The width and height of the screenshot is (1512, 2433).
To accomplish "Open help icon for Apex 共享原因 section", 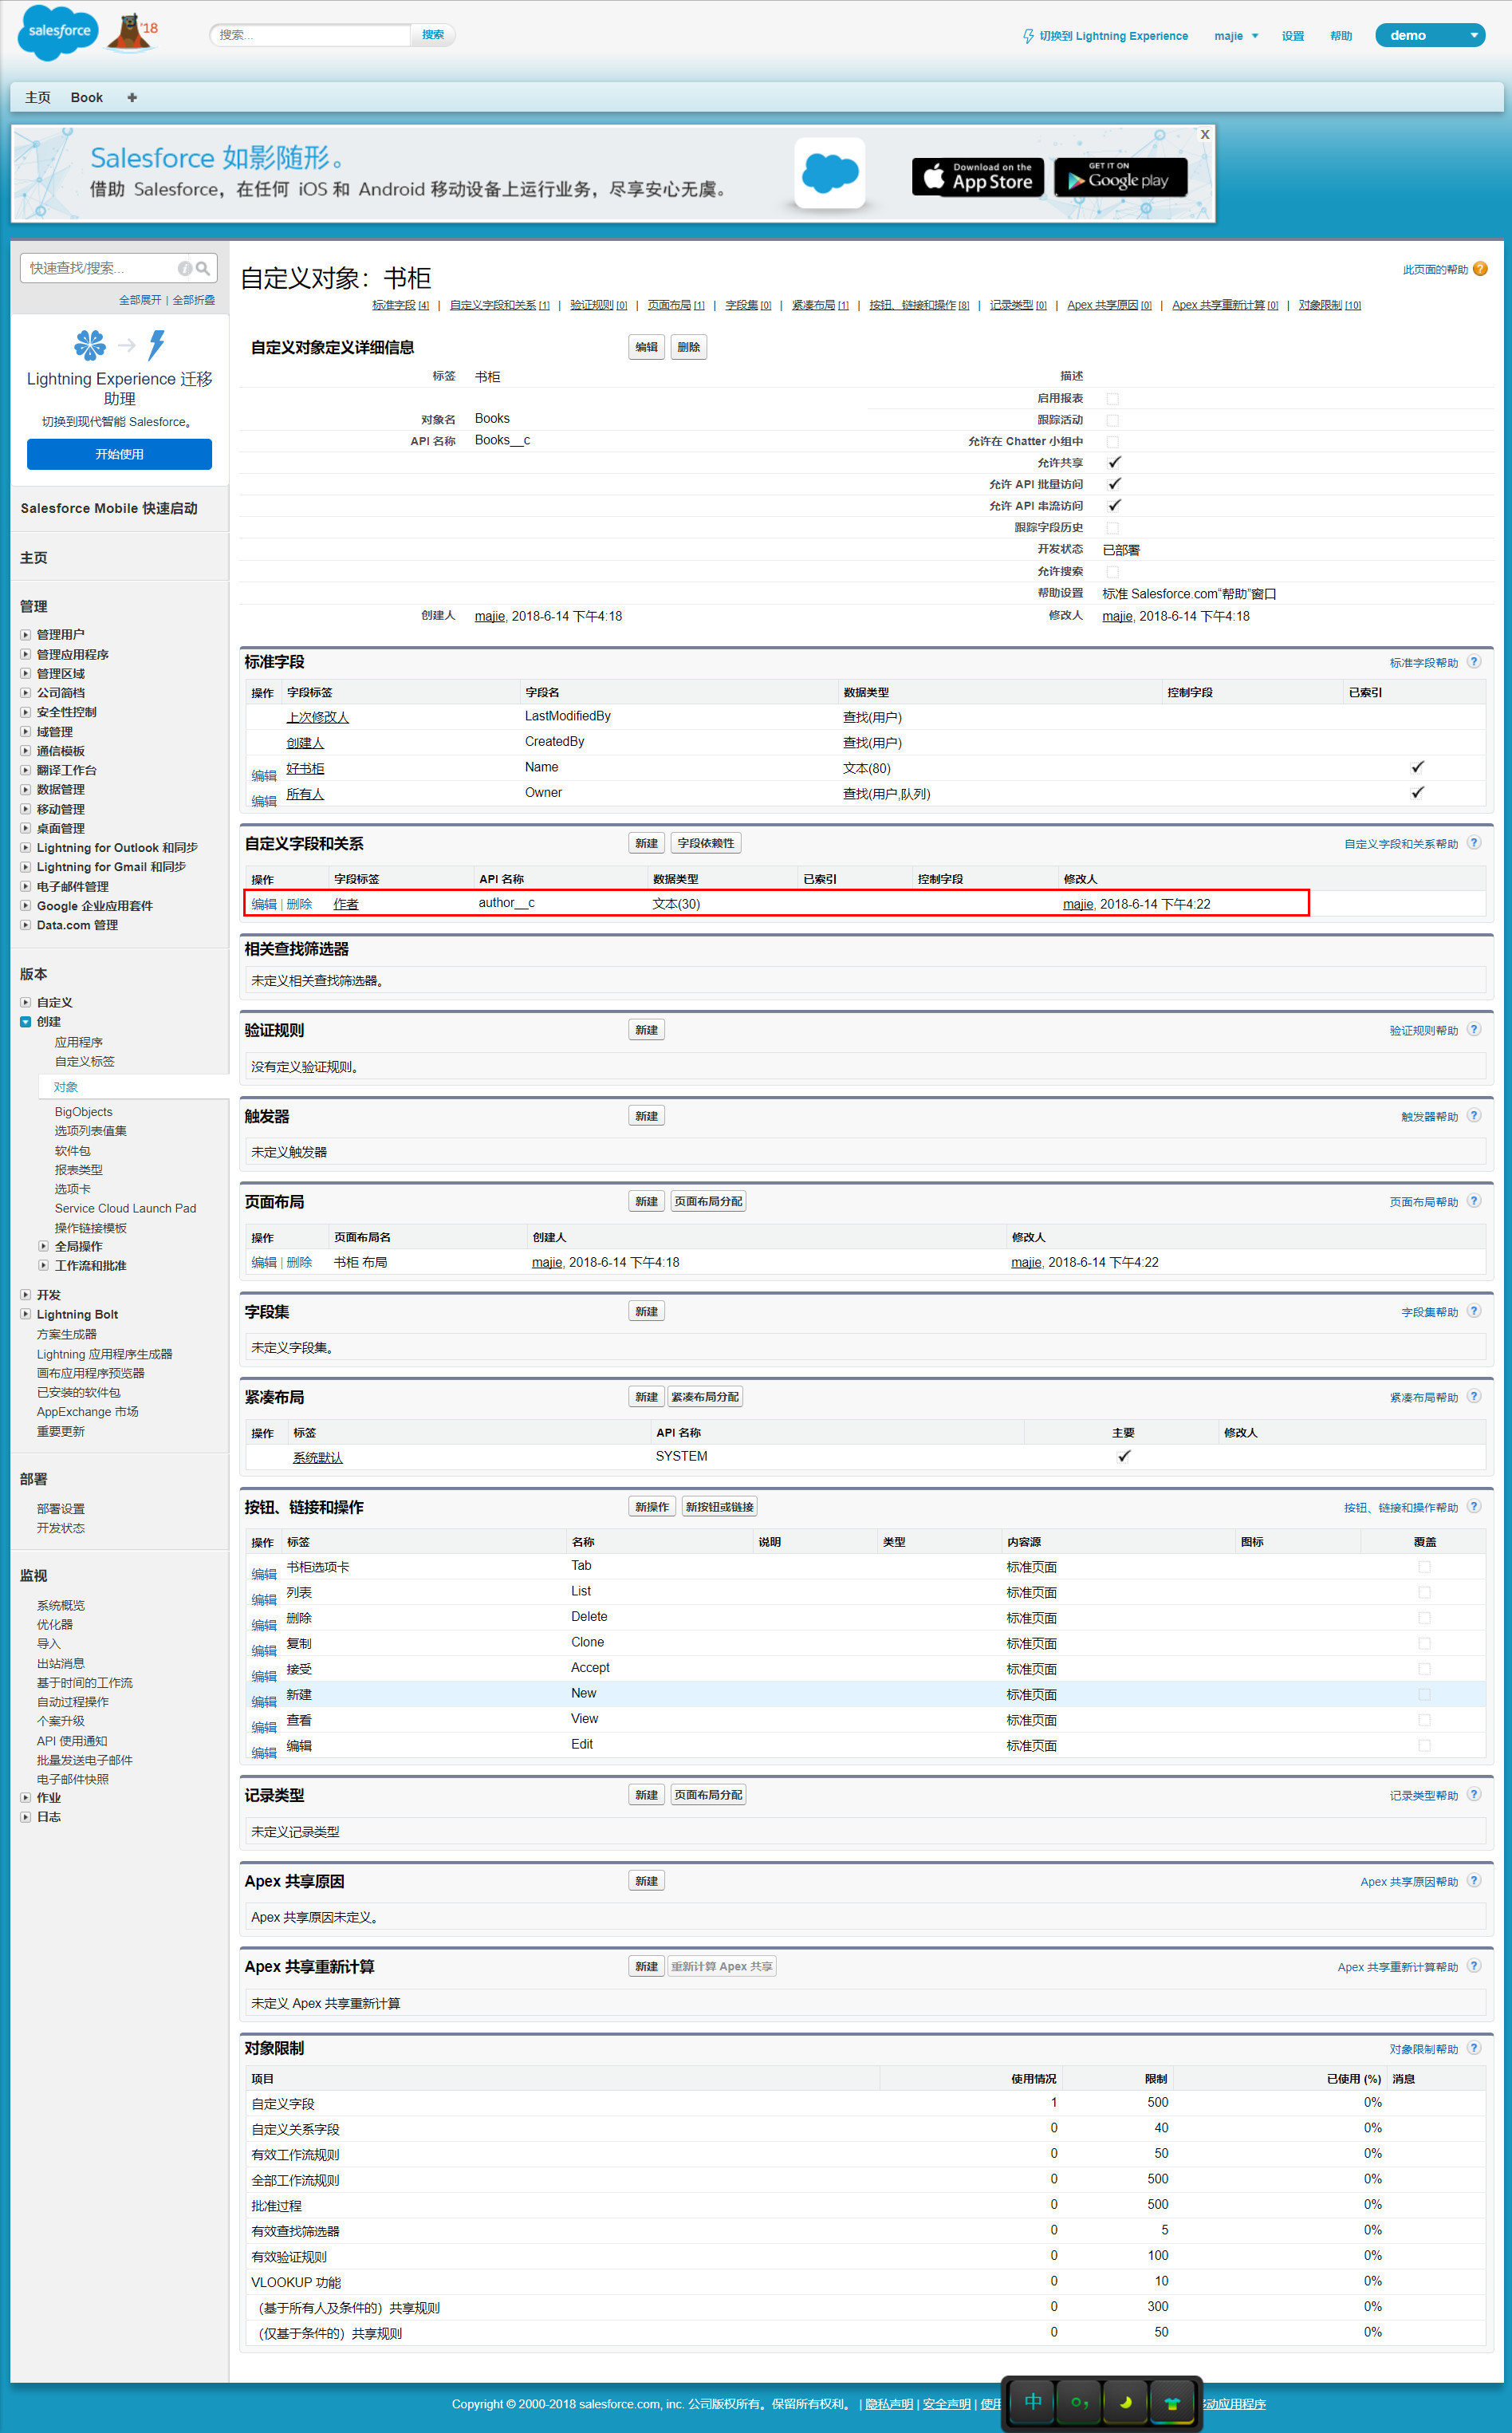I will pyautogui.click(x=1474, y=1880).
